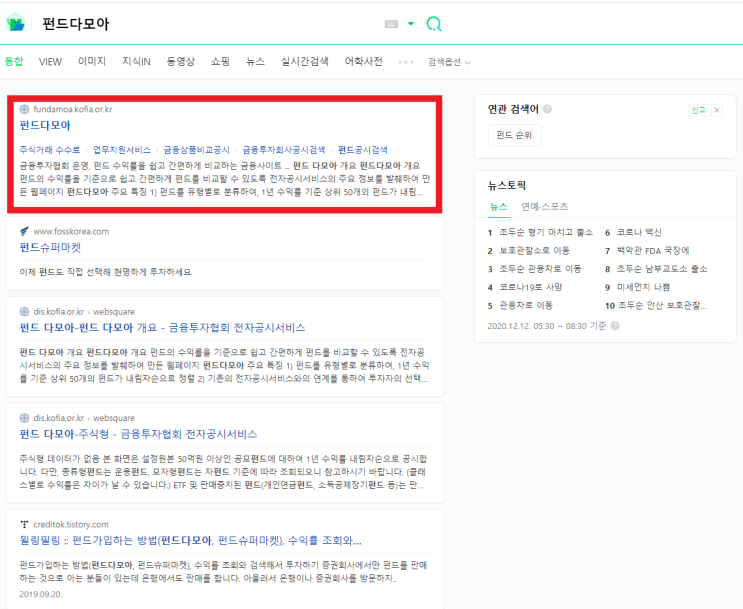This screenshot has height=609, width=743.
Task: Open the 동영상 tab
Action: (181, 62)
